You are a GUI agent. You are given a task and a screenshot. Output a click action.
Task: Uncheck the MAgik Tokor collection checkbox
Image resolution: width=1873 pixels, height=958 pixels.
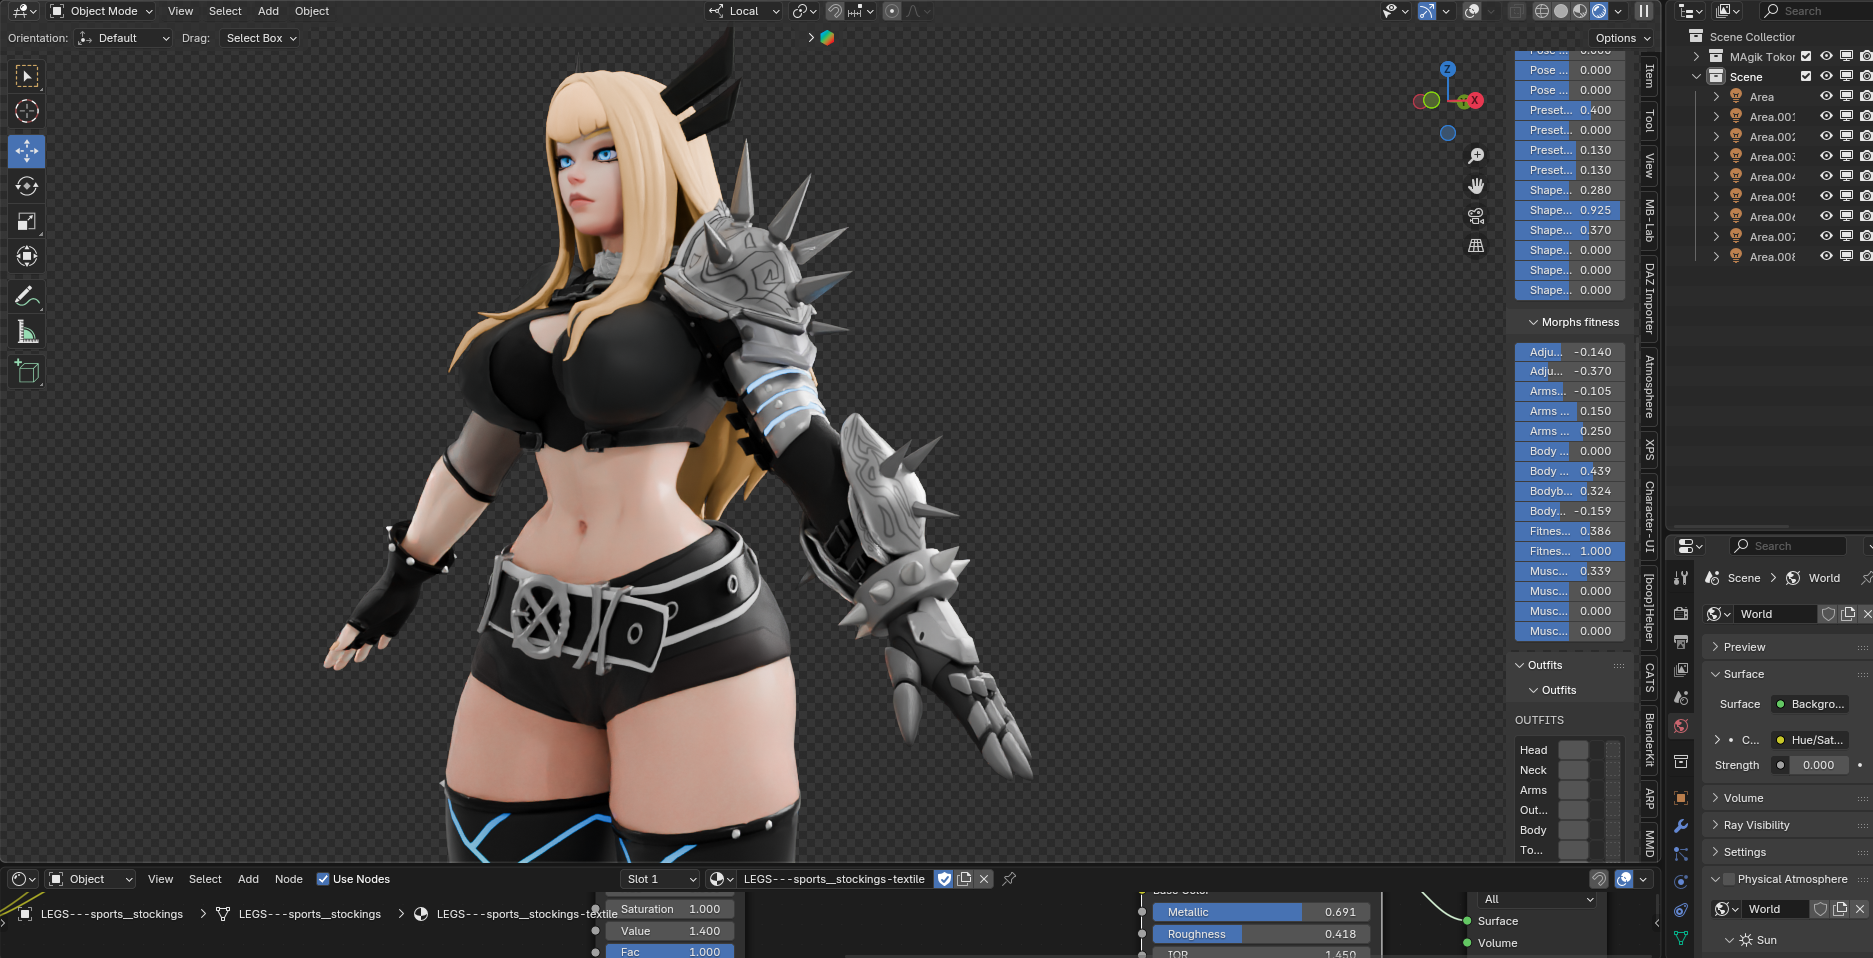[x=1806, y=57]
